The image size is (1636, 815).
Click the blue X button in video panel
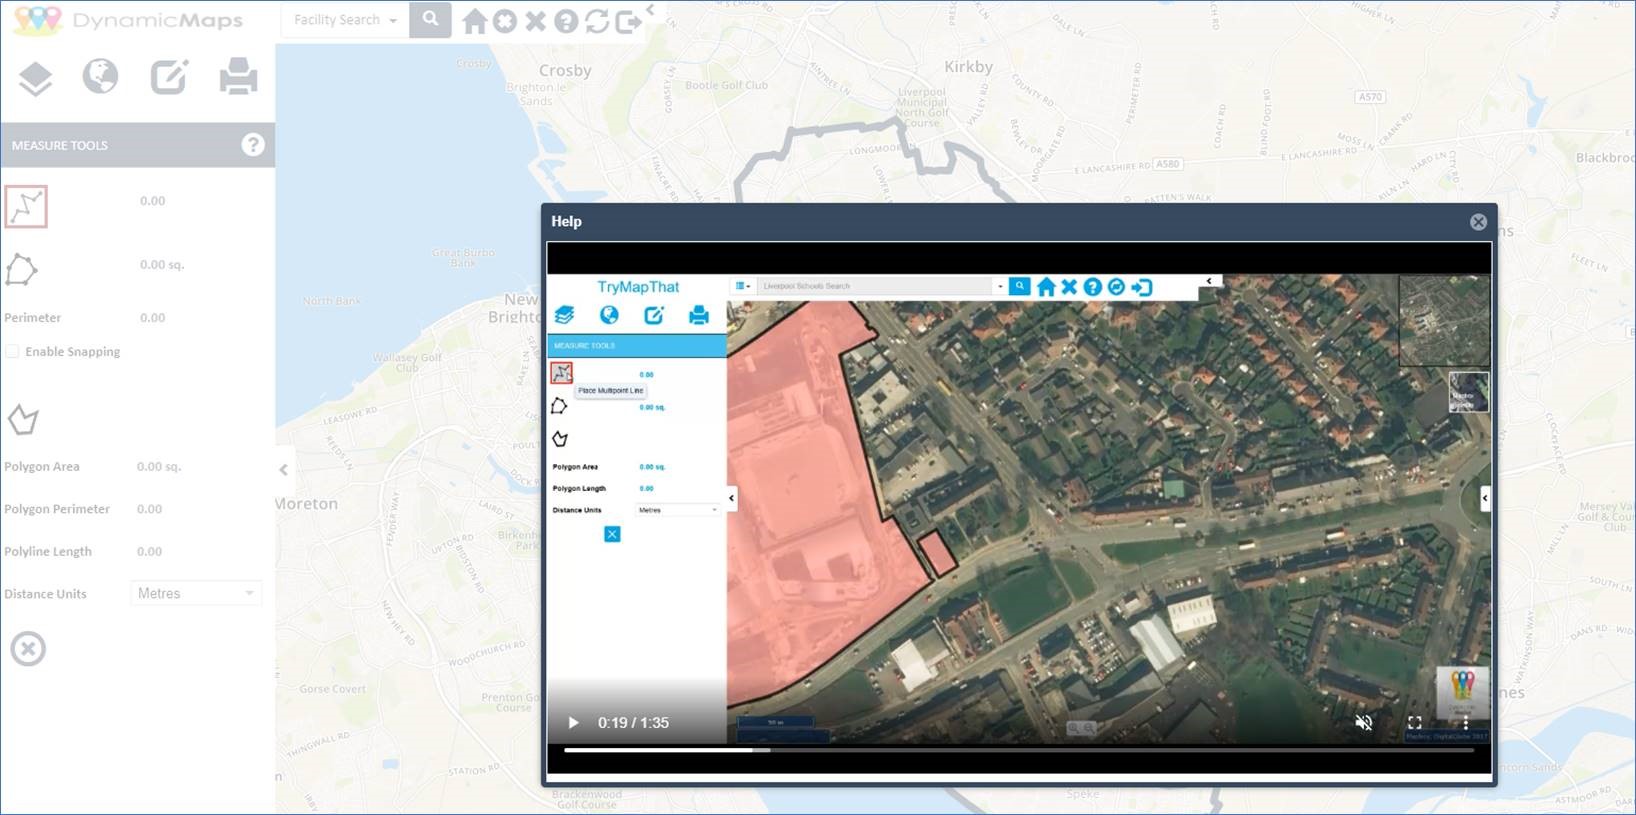[x=612, y=534]
